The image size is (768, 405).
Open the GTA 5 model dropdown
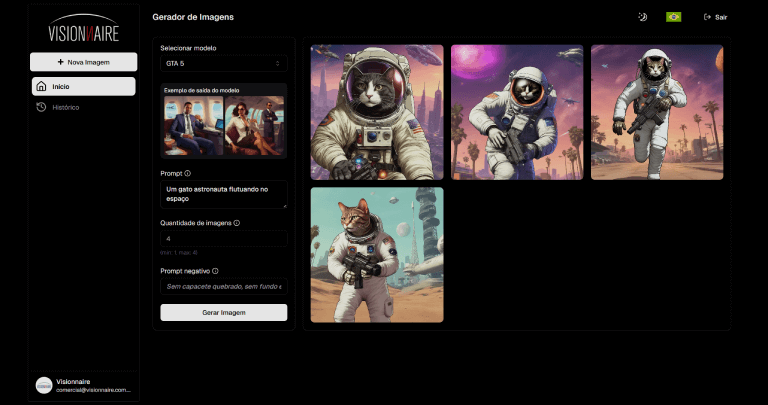point(224,64)
